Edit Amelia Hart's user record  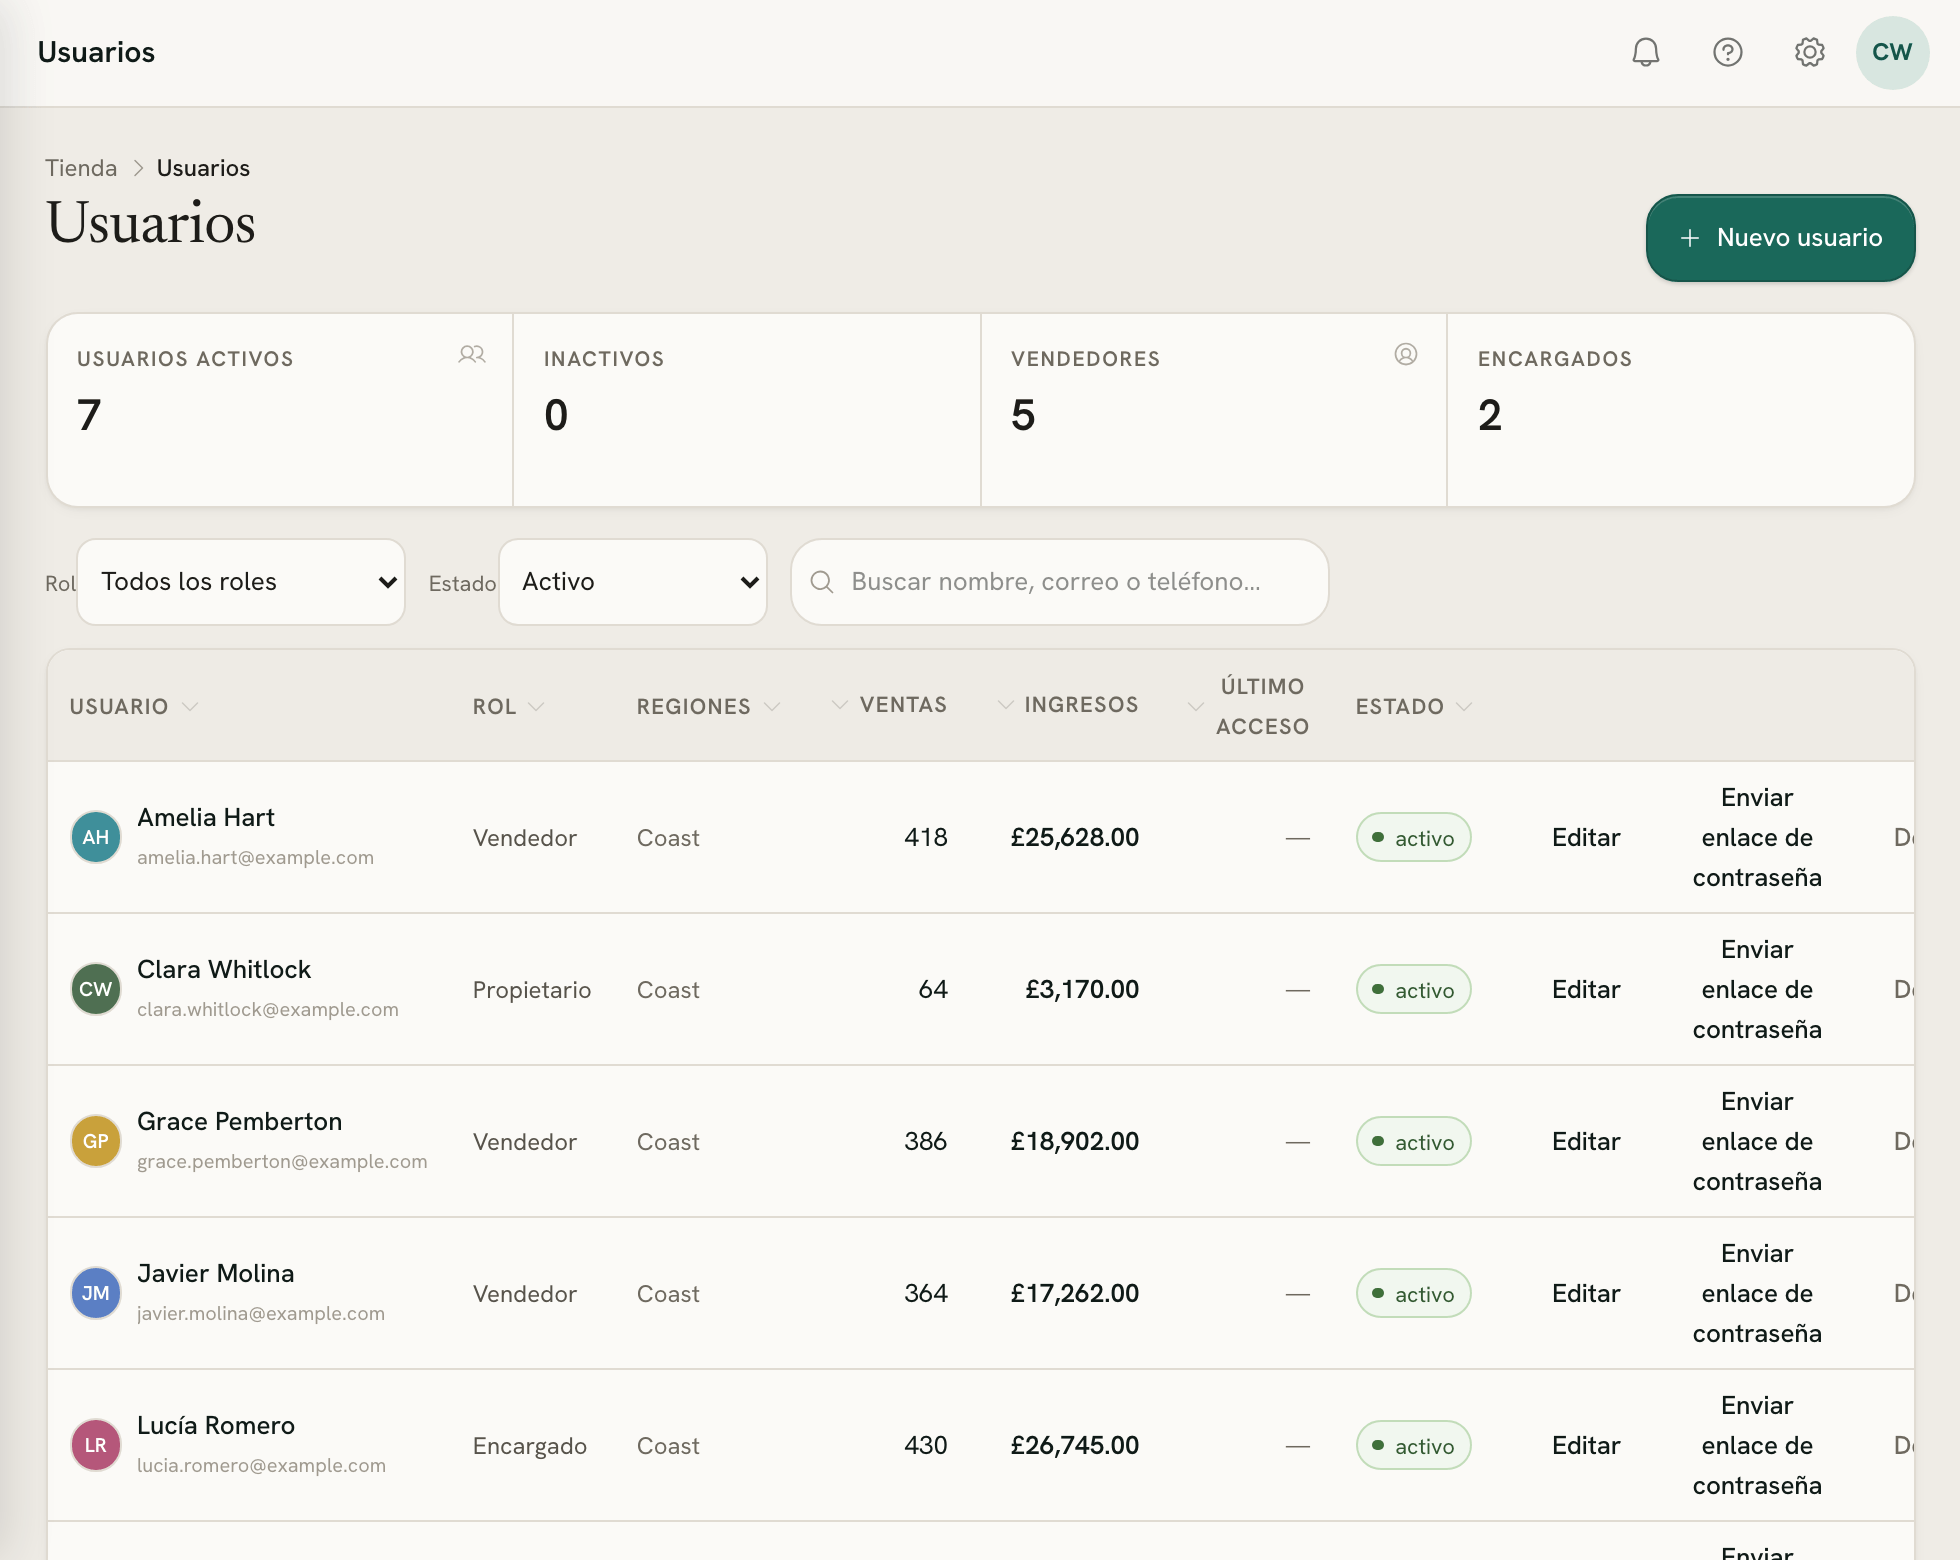(x=1586, y=838)
